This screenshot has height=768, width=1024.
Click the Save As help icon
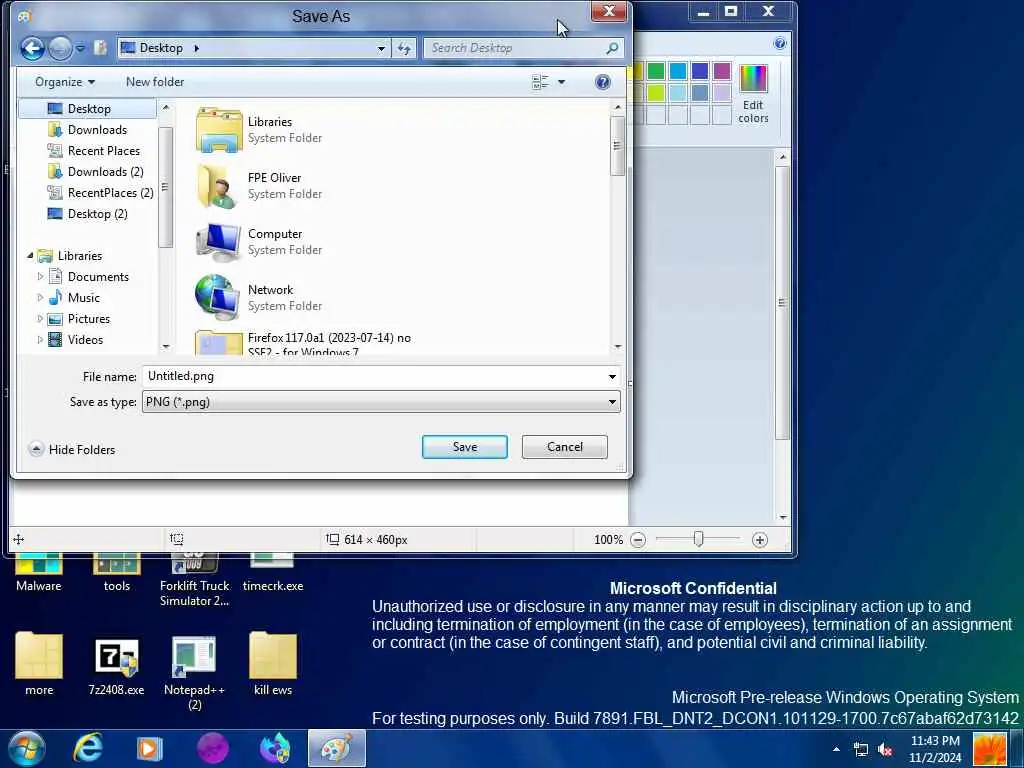pyautogui.click(x=603, y=82)
